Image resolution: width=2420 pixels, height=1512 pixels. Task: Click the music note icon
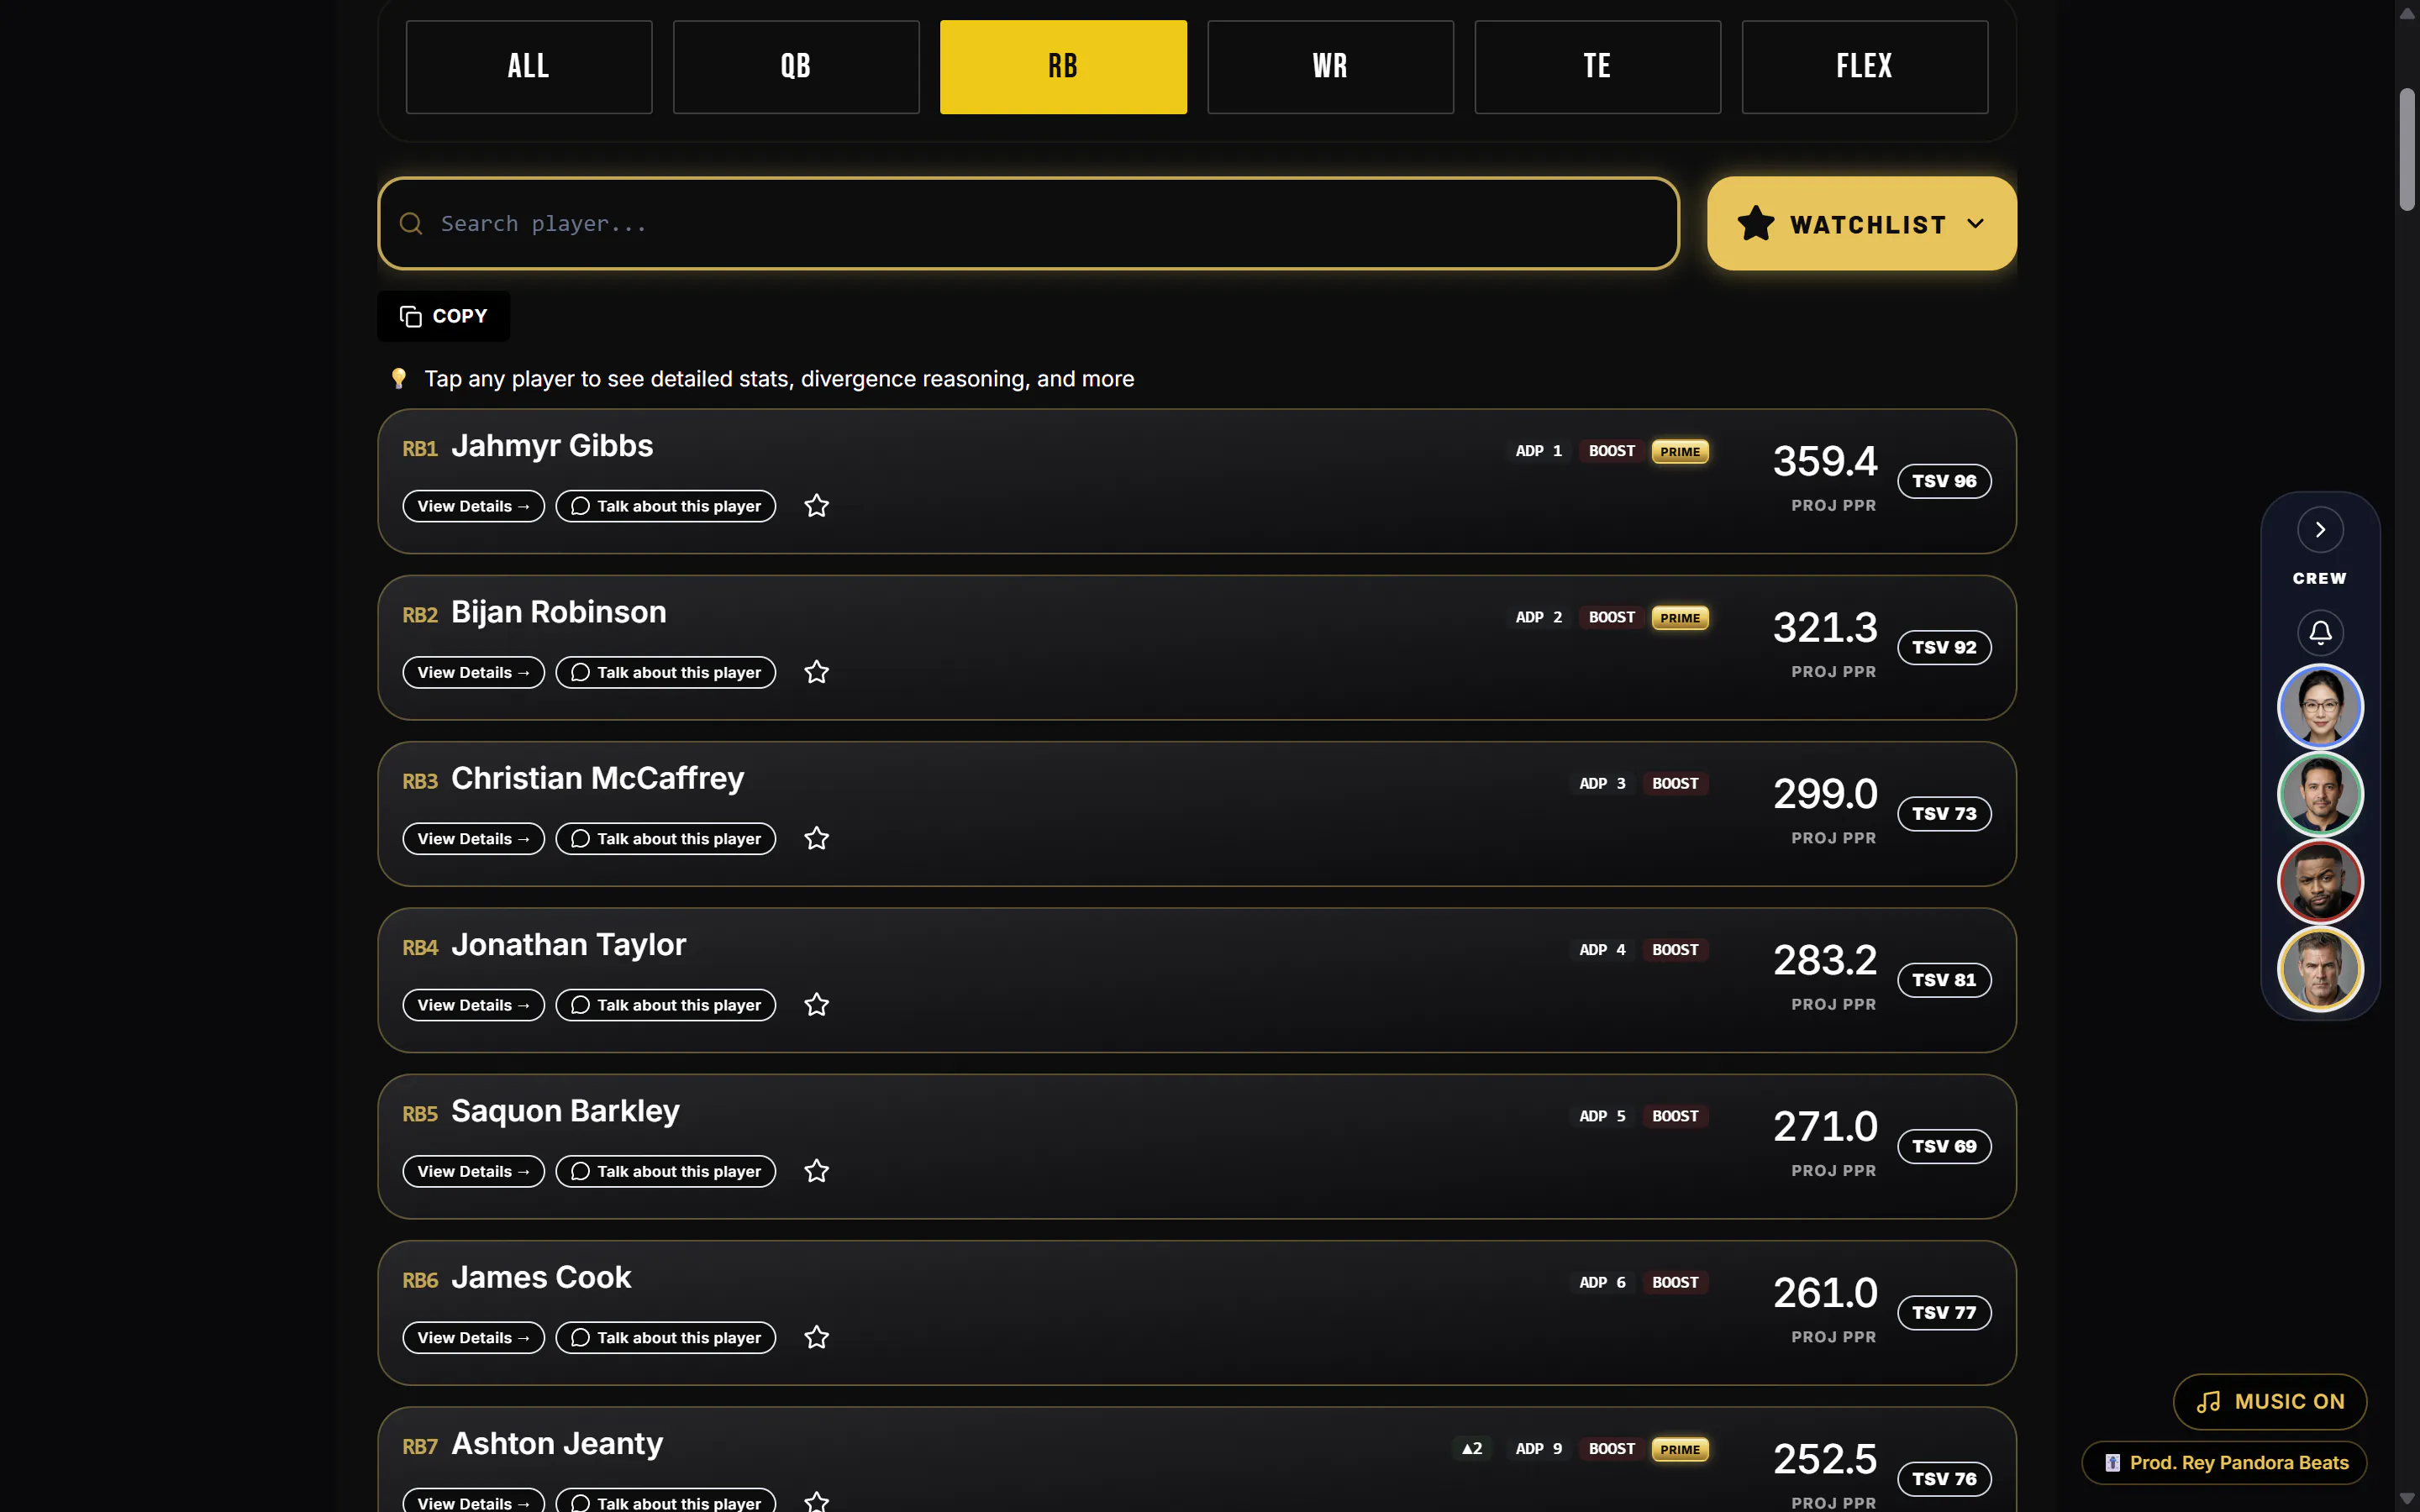pos(2208,1402)
